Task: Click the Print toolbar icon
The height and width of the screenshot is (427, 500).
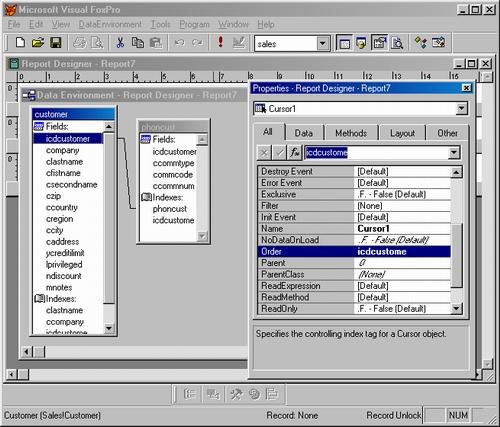Action: (x=80, y=43)
